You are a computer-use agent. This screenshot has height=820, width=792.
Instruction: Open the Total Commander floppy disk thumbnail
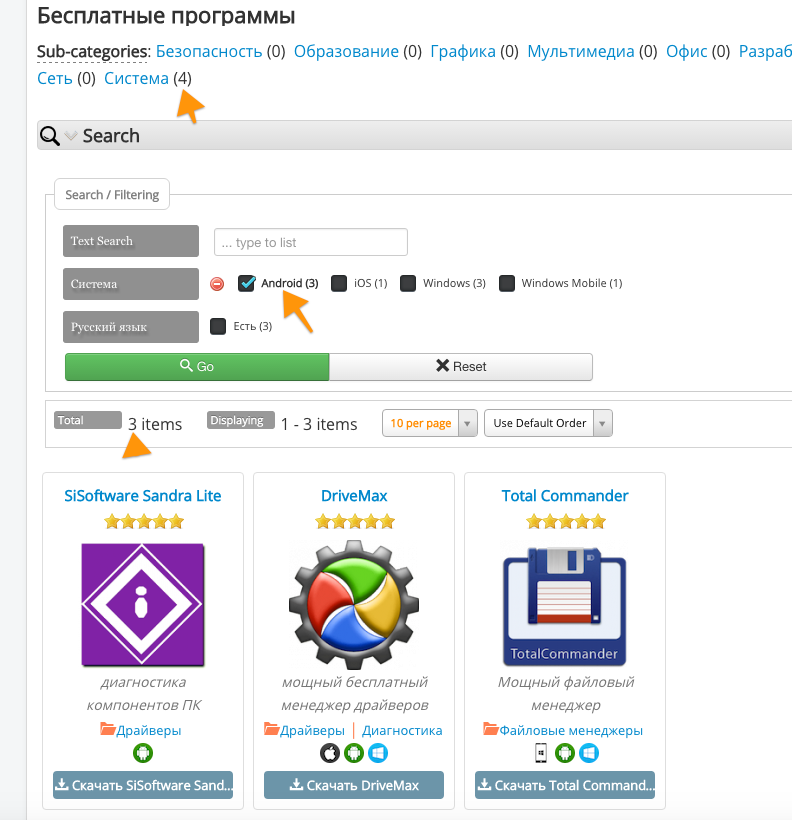click(x=565, y=606)
